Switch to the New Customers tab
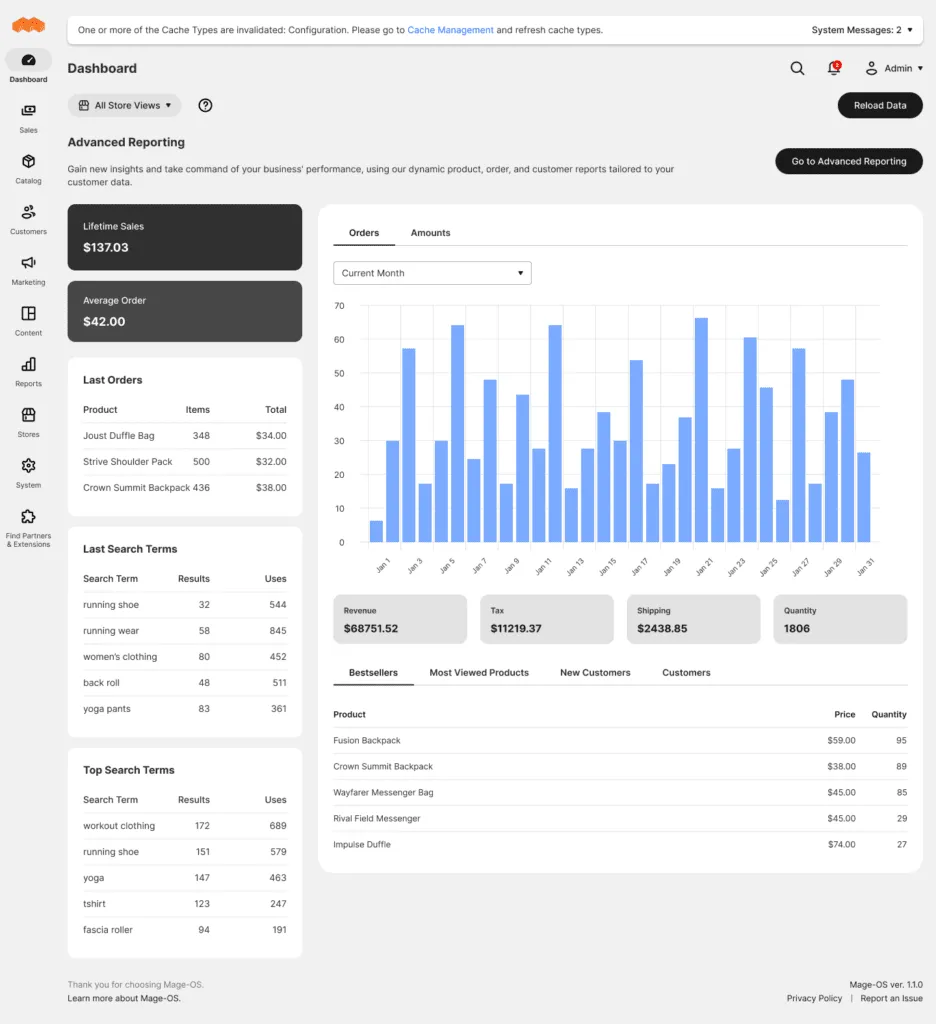The width and height of the screenshot is (936, 1024). click(x=595, y=673)
